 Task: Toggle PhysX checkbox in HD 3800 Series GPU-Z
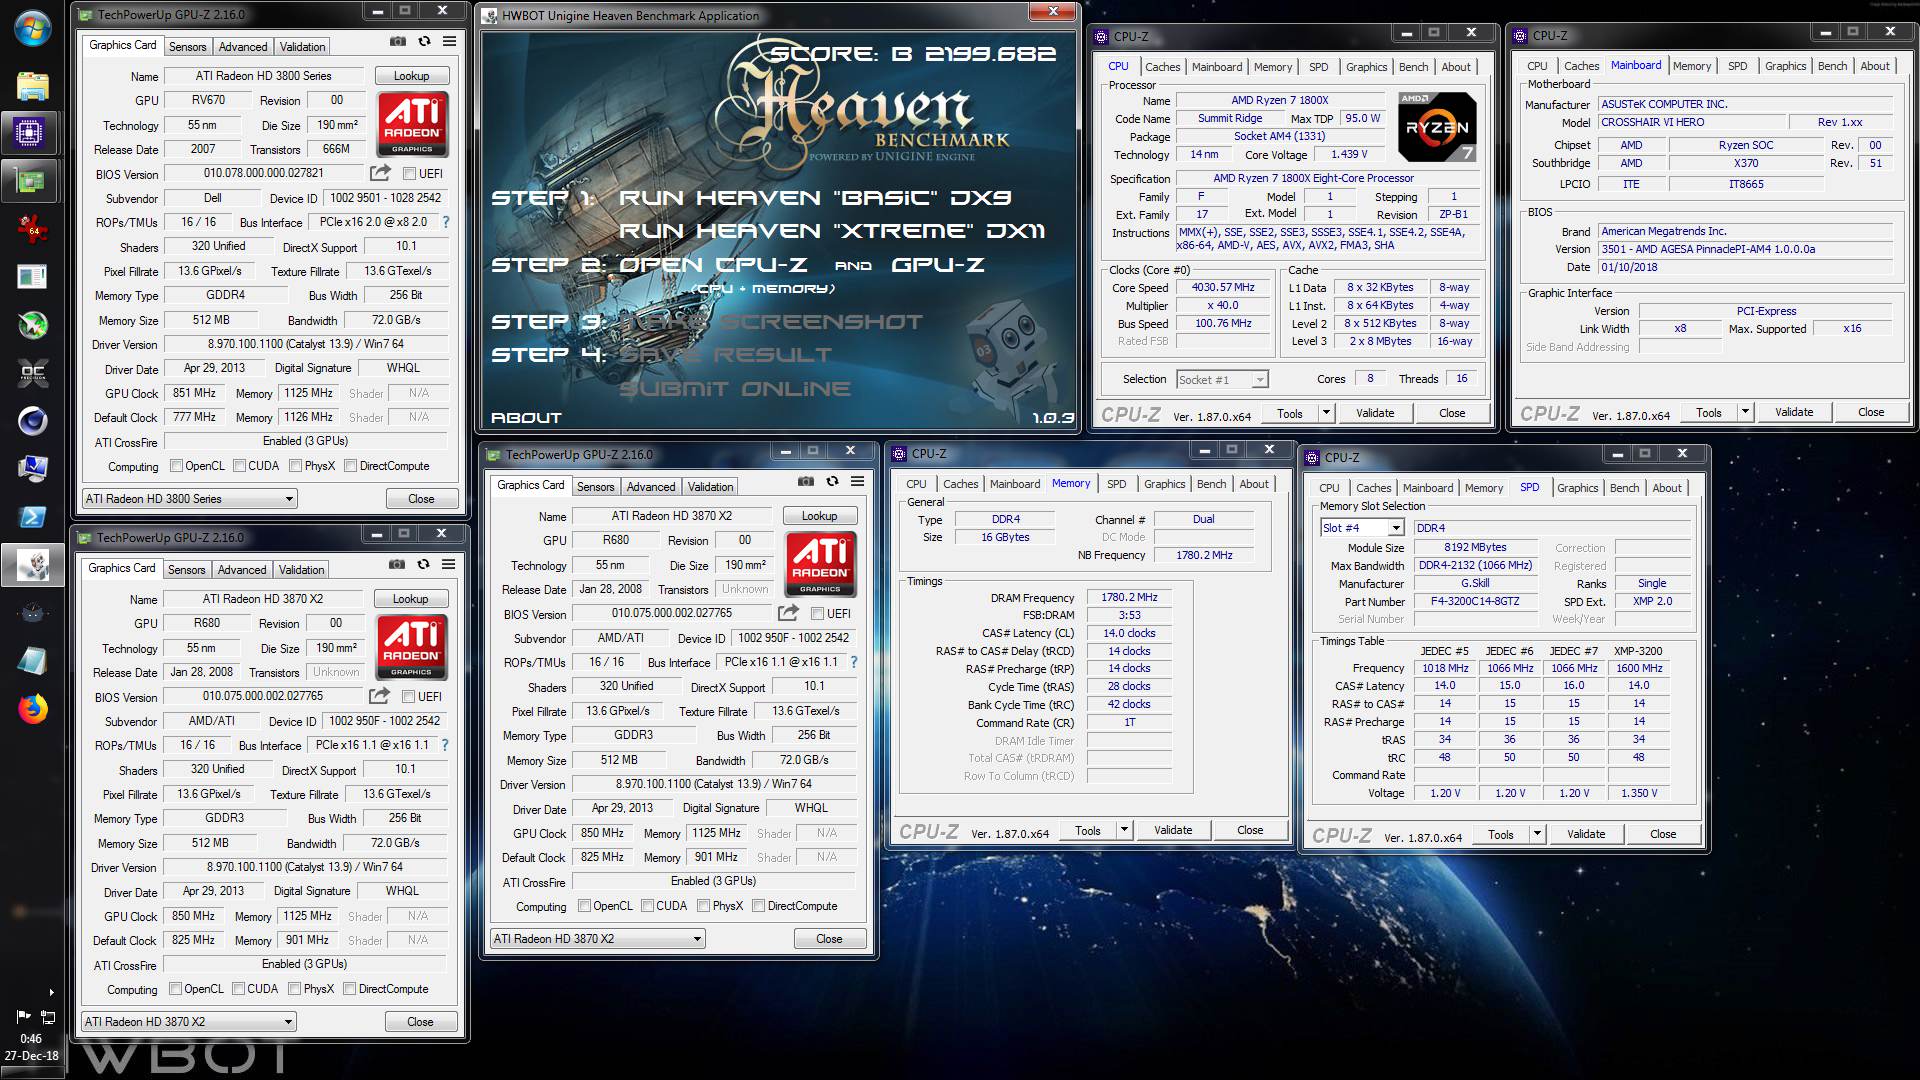pyautogui.click(x=295, y=466)
